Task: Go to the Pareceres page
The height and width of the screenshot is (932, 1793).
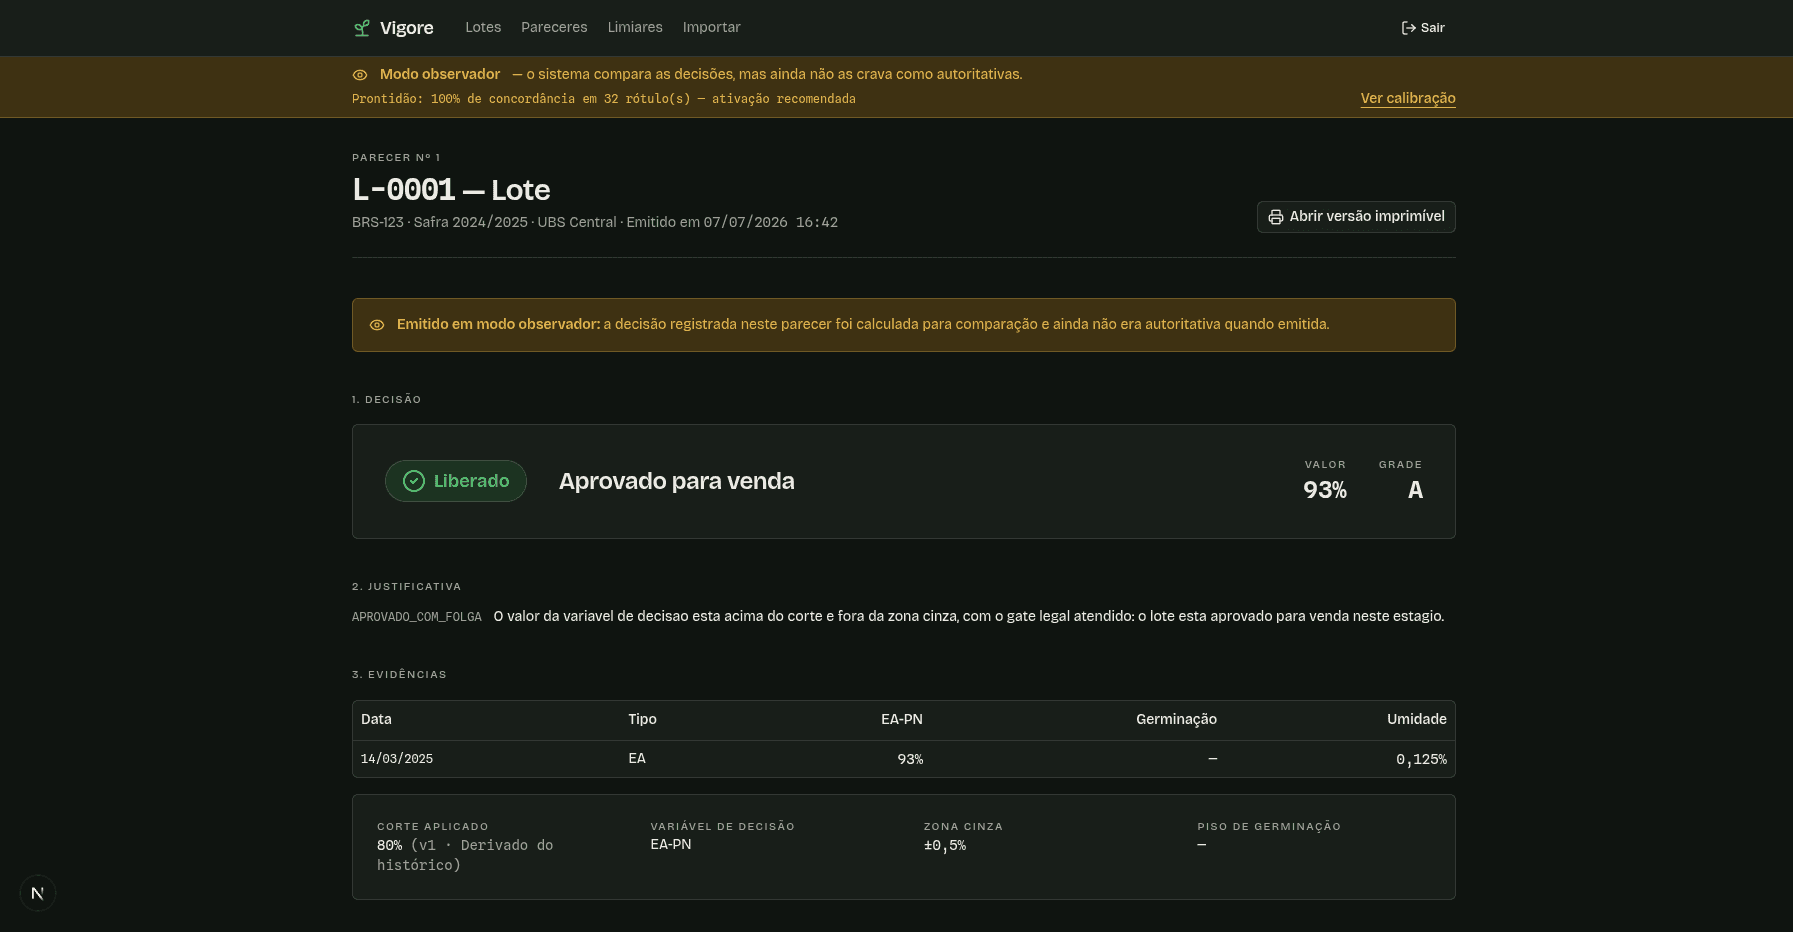Action: click(x=554, y=28)
